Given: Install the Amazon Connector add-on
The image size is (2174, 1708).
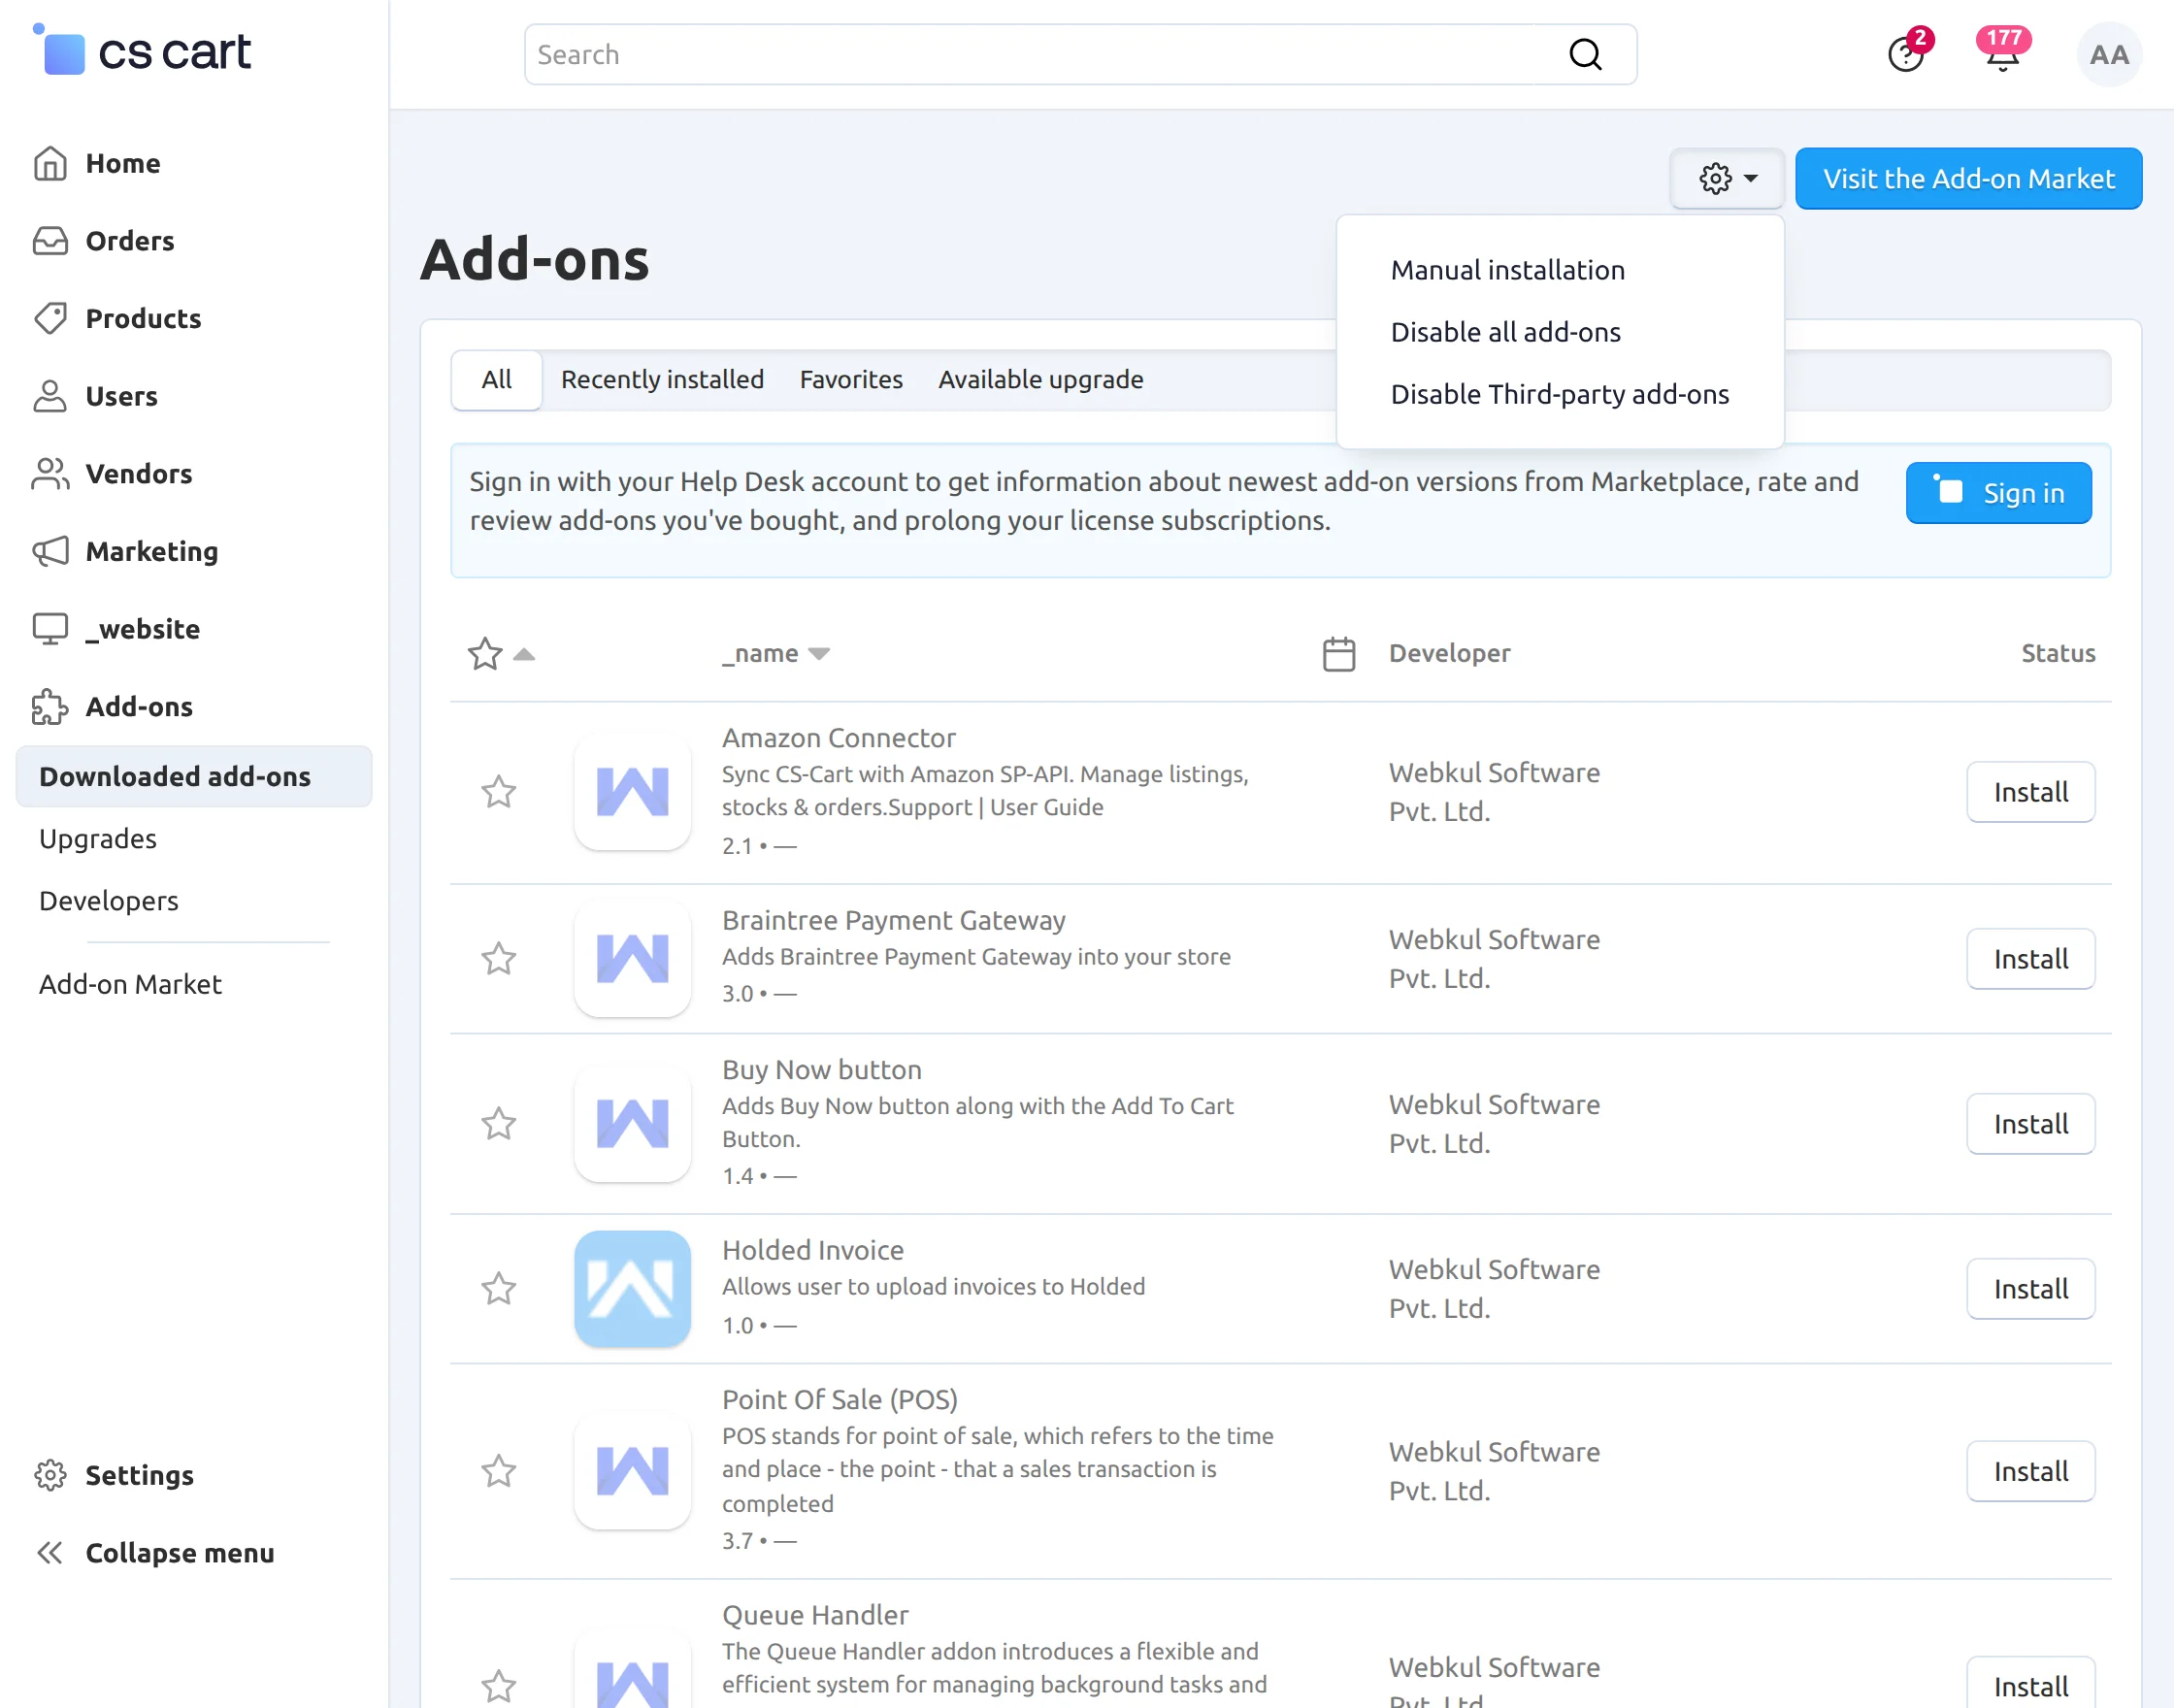Looking at the screenshot, I should [x=2030, y=792].
